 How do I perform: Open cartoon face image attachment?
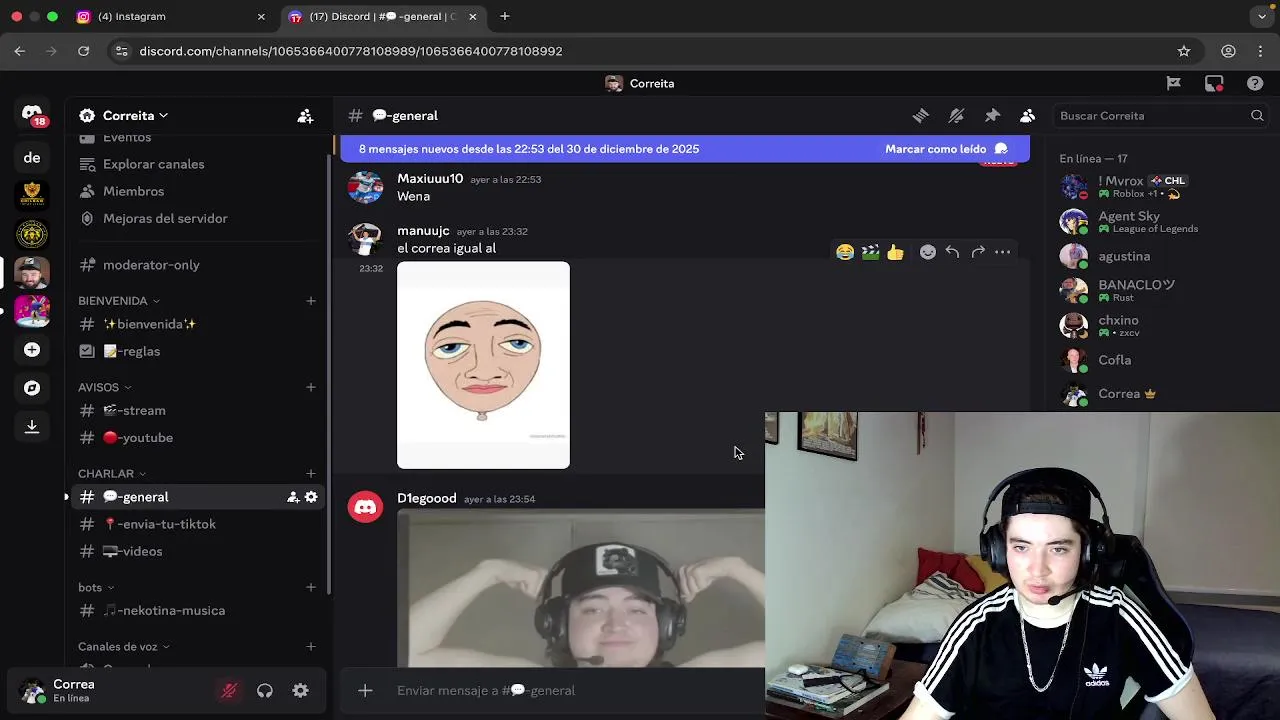pos(483,365)
